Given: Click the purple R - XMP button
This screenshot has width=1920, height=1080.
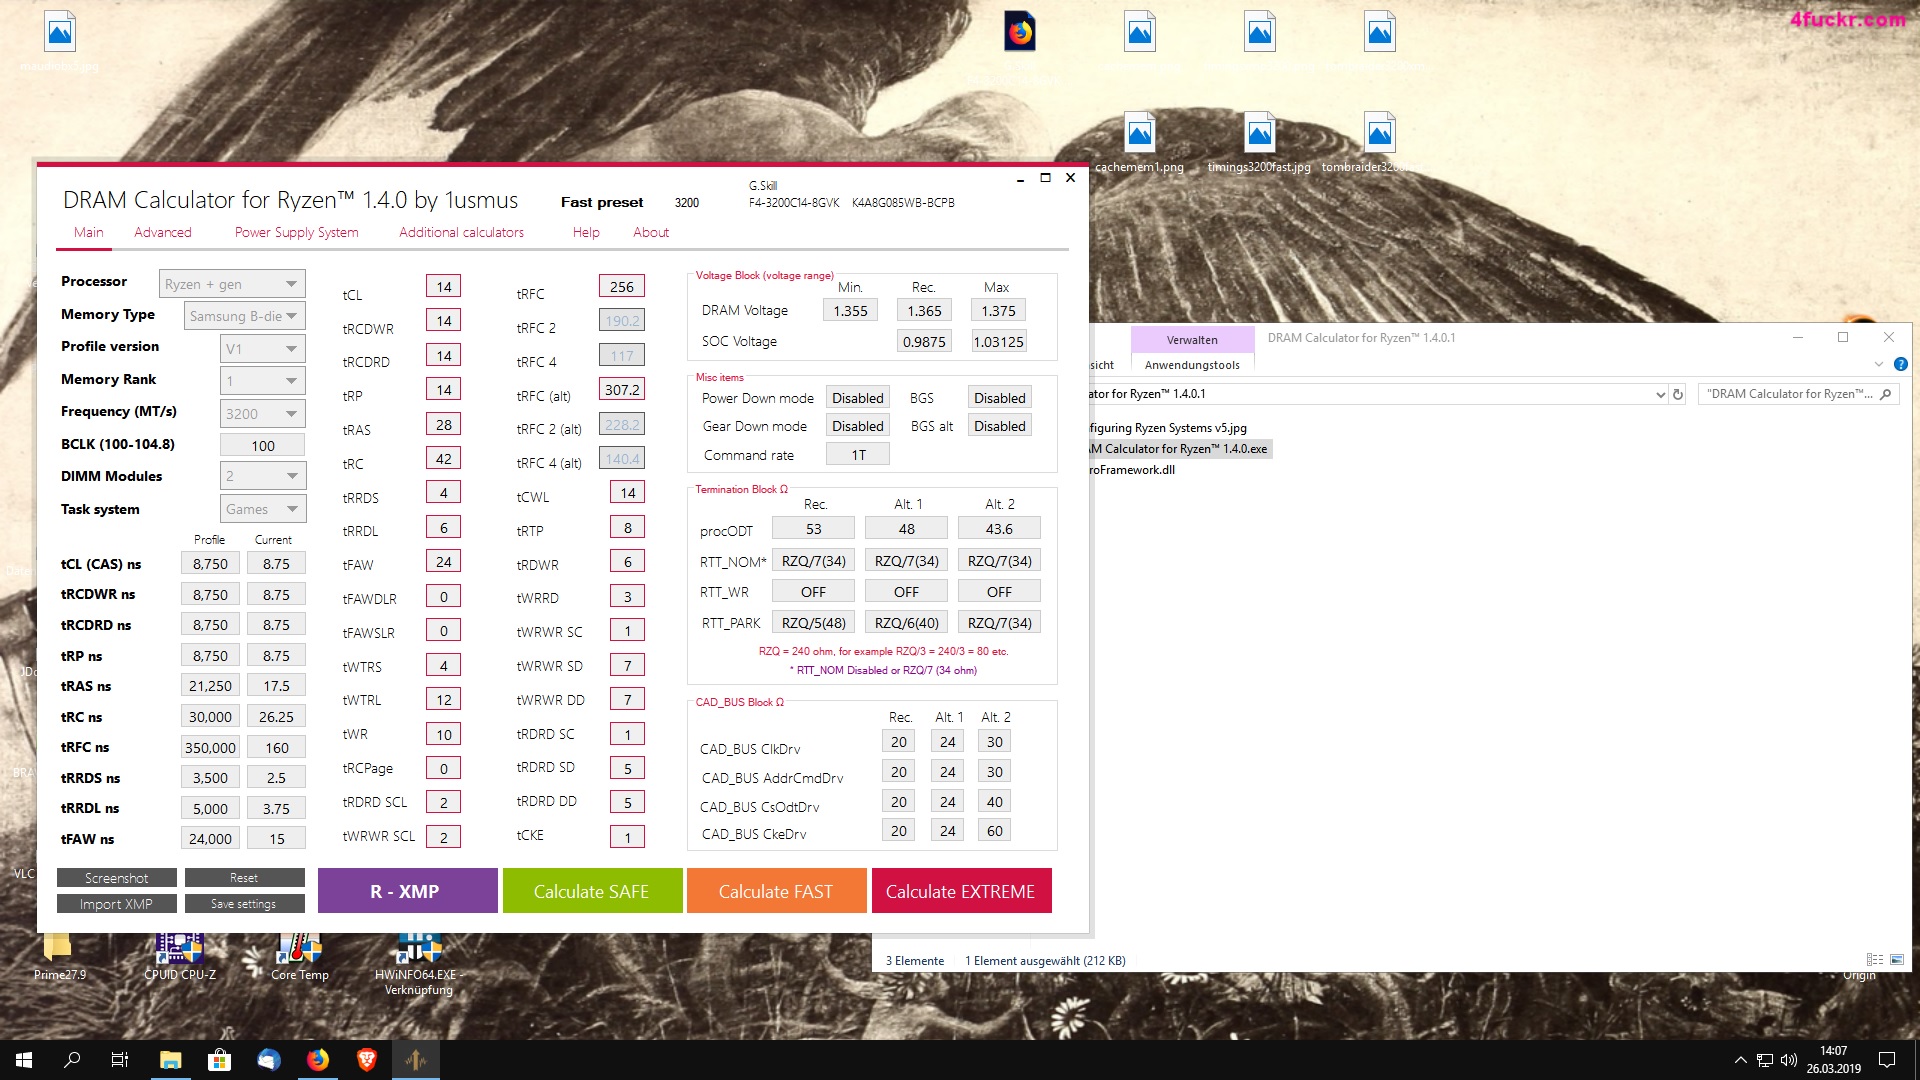Looking at the screenshot, I should pos(406,891).
